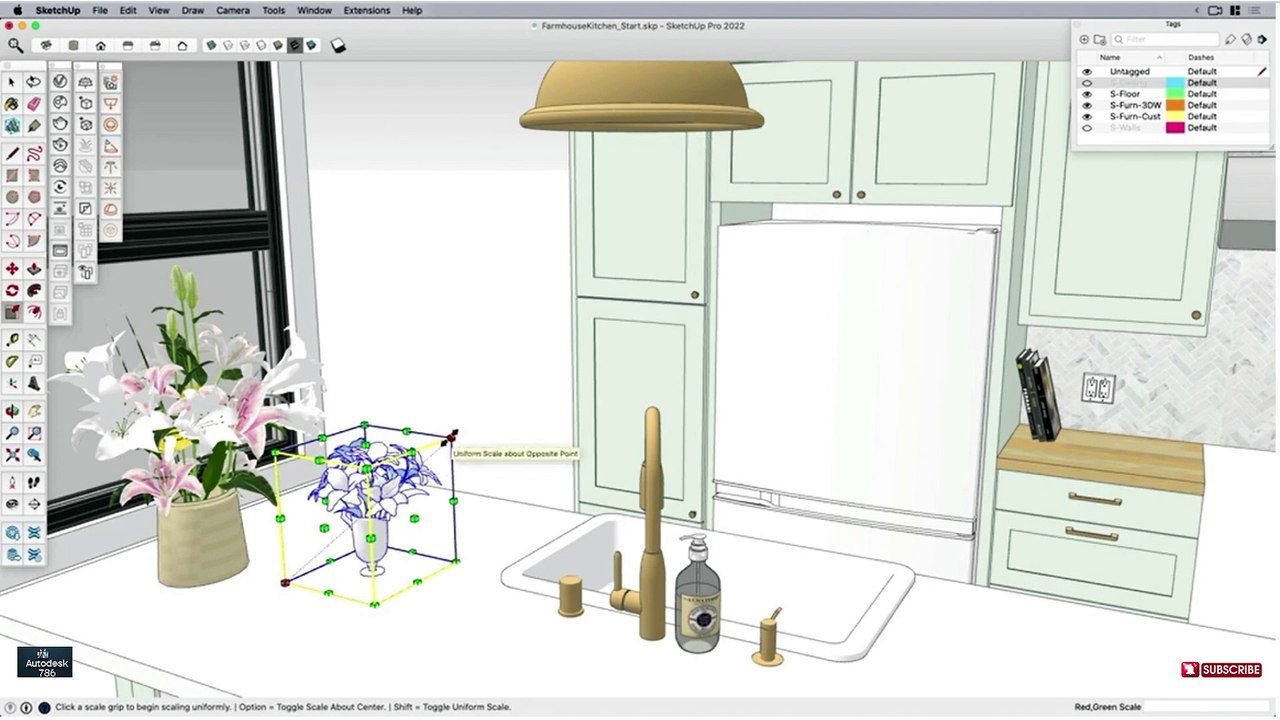Screen dimensions: 1280x720
Task: Select the Circle tool
Action: tap(12, 197)
